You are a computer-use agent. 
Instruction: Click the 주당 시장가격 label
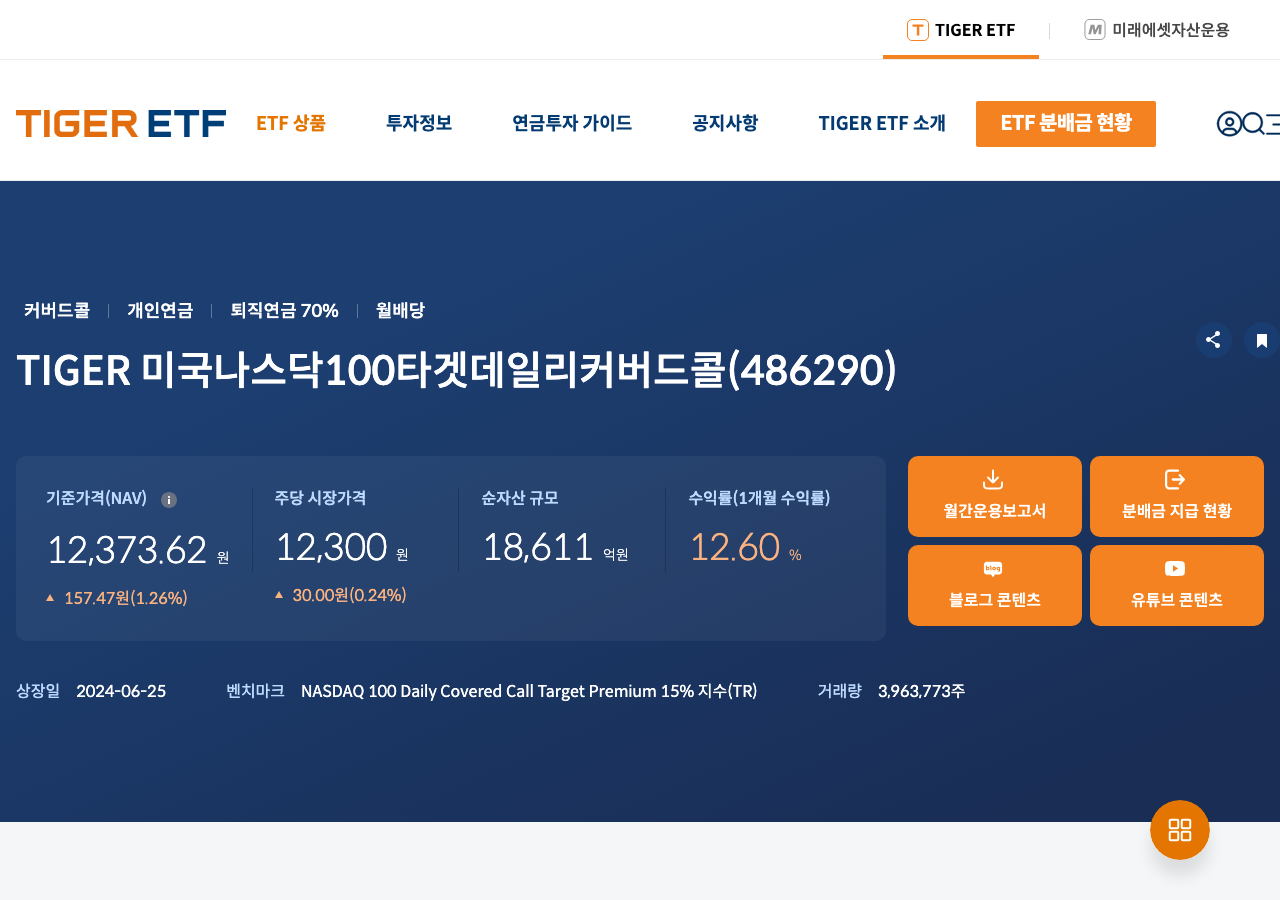[x=320, y=498]
